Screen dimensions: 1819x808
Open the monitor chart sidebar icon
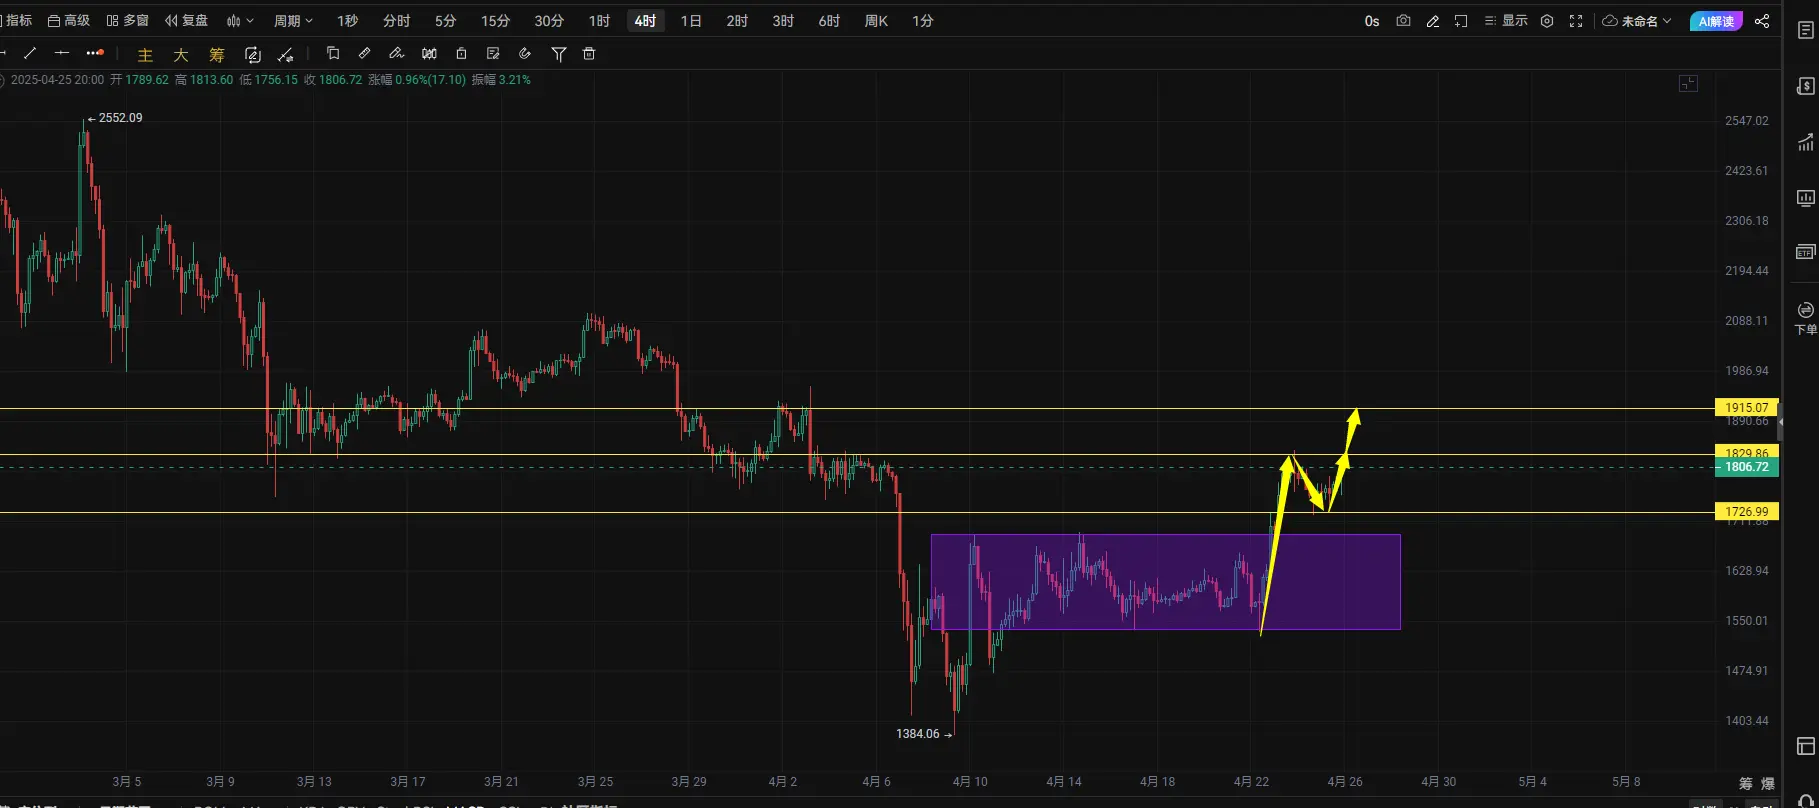[1805, 198]
